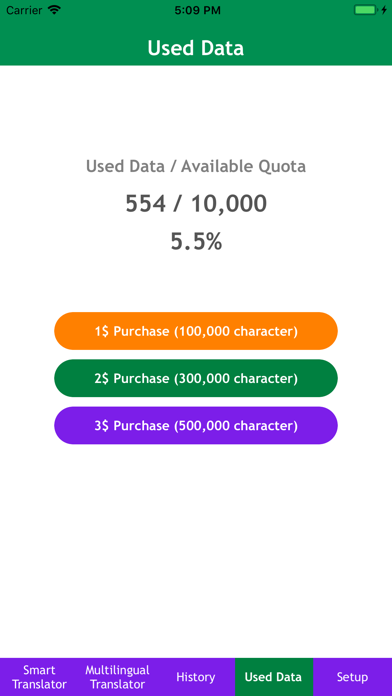The image size is (392, 696).
Task: Tap the Carrier label in status bar
Action: [x=24, y=10]
